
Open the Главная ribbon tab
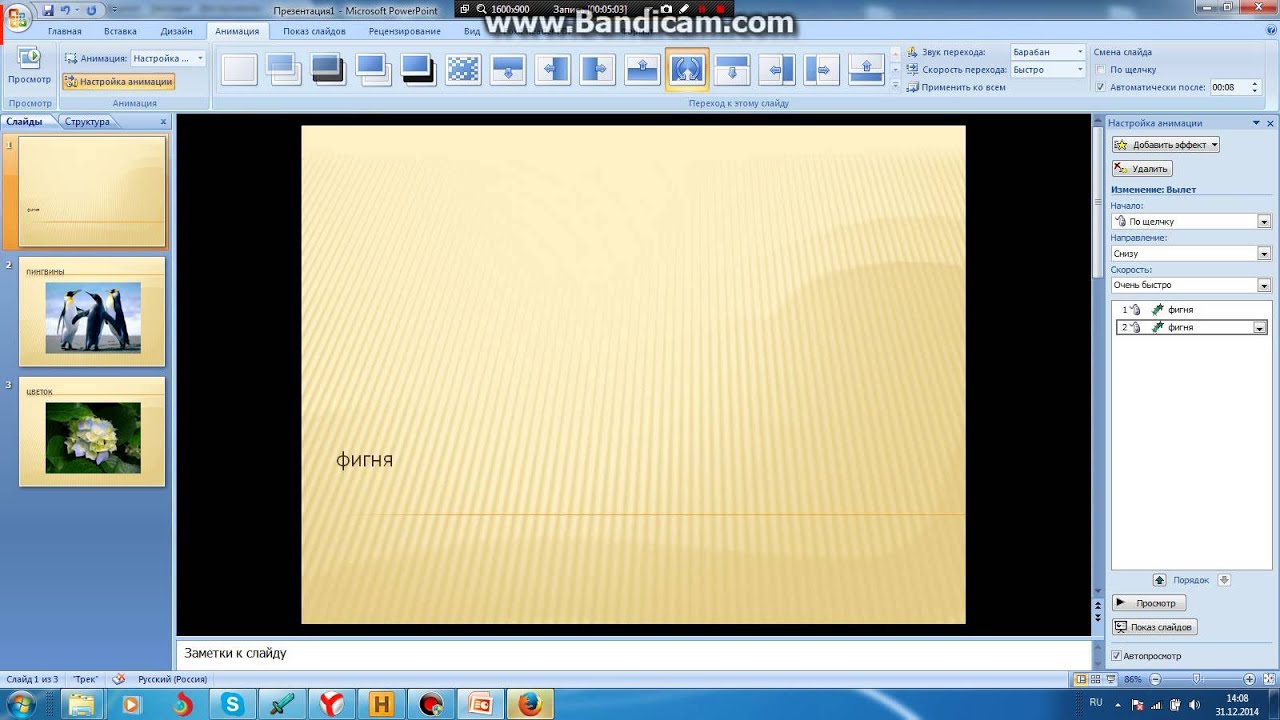(65, 31)
